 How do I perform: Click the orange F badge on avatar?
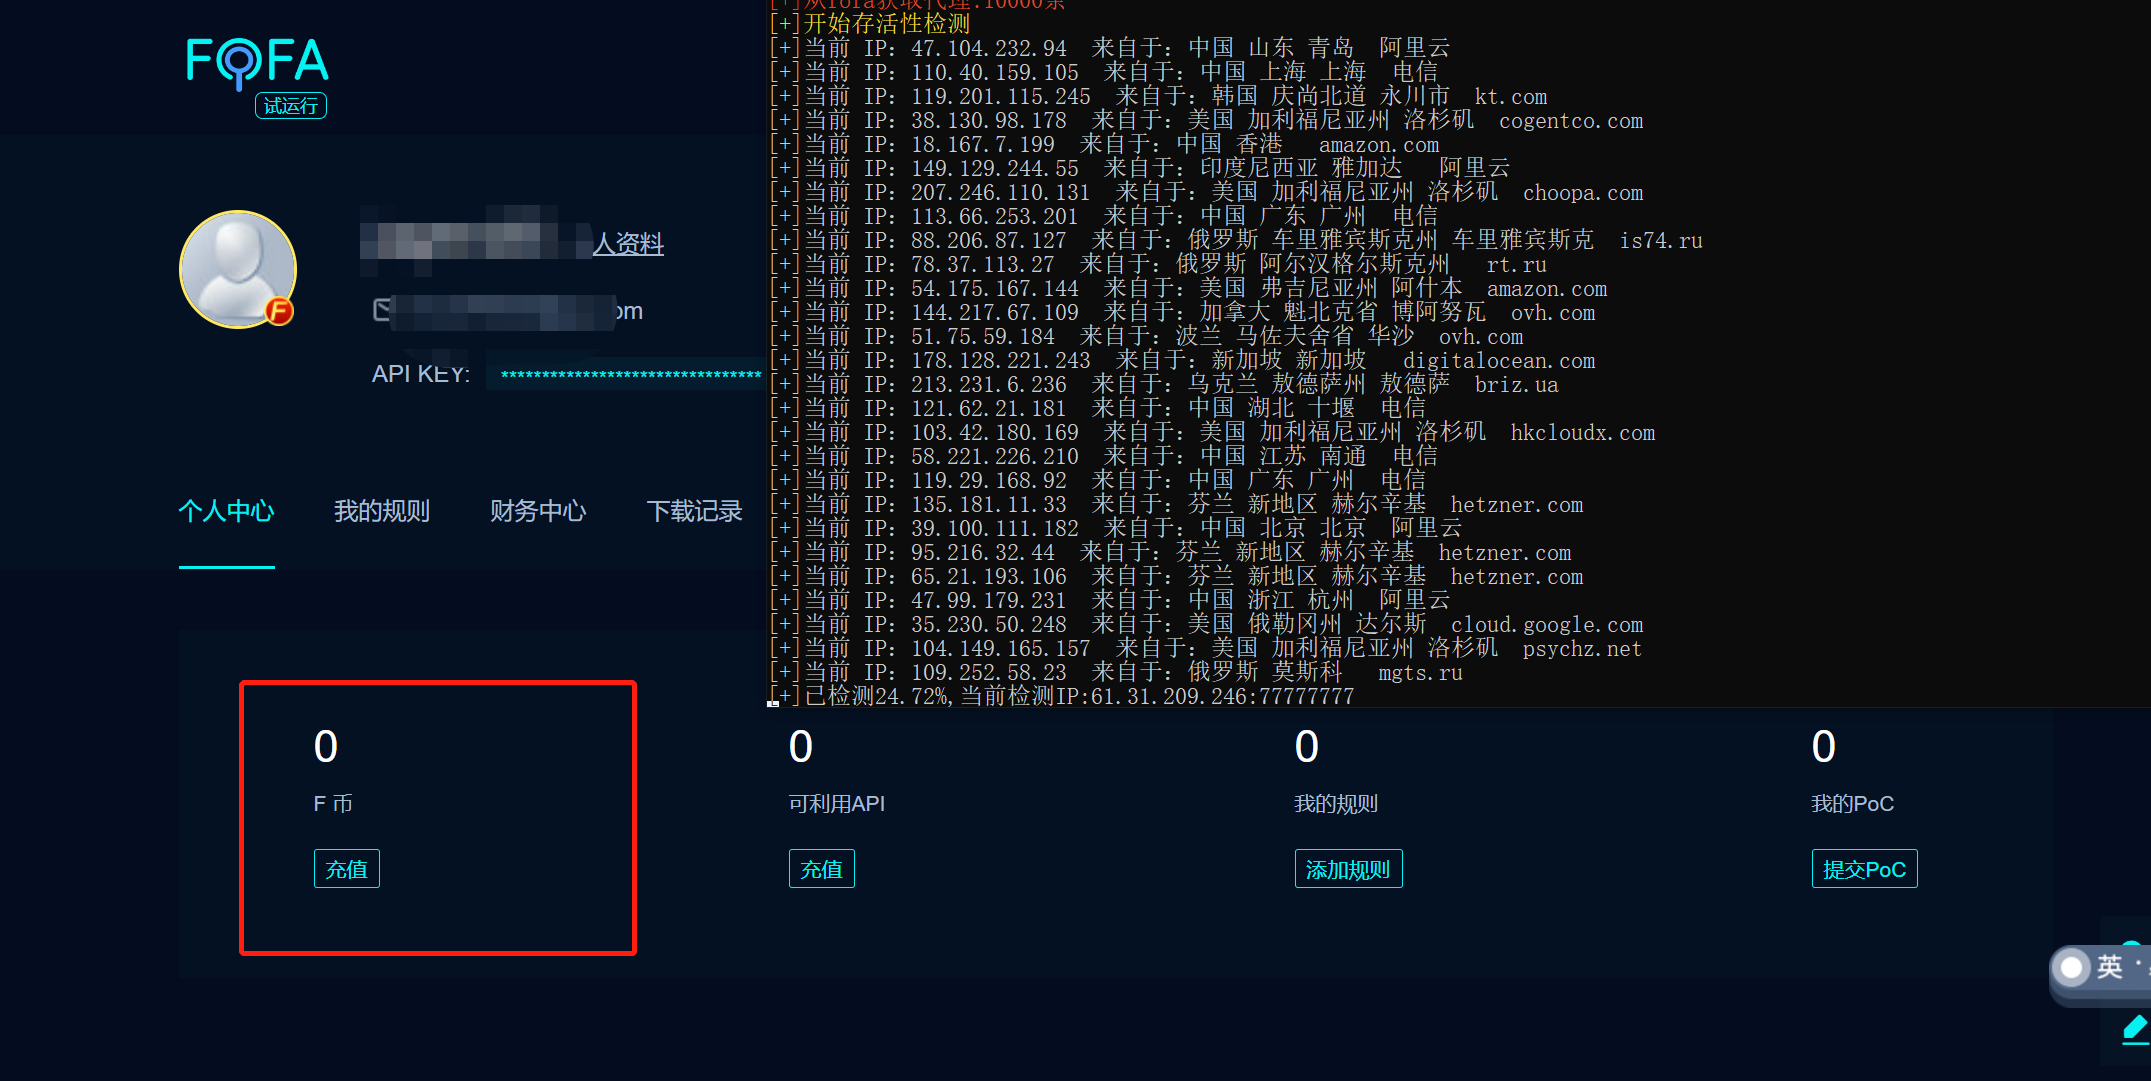coord(279,312)
